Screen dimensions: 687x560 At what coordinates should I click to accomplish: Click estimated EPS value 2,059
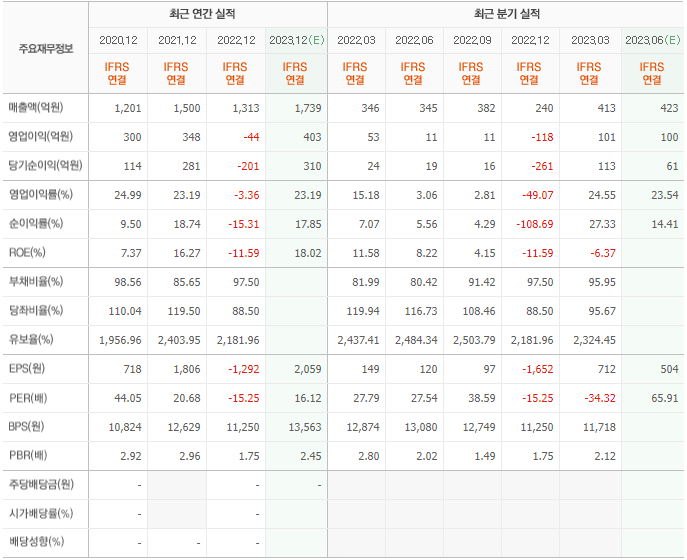(308, 369)
